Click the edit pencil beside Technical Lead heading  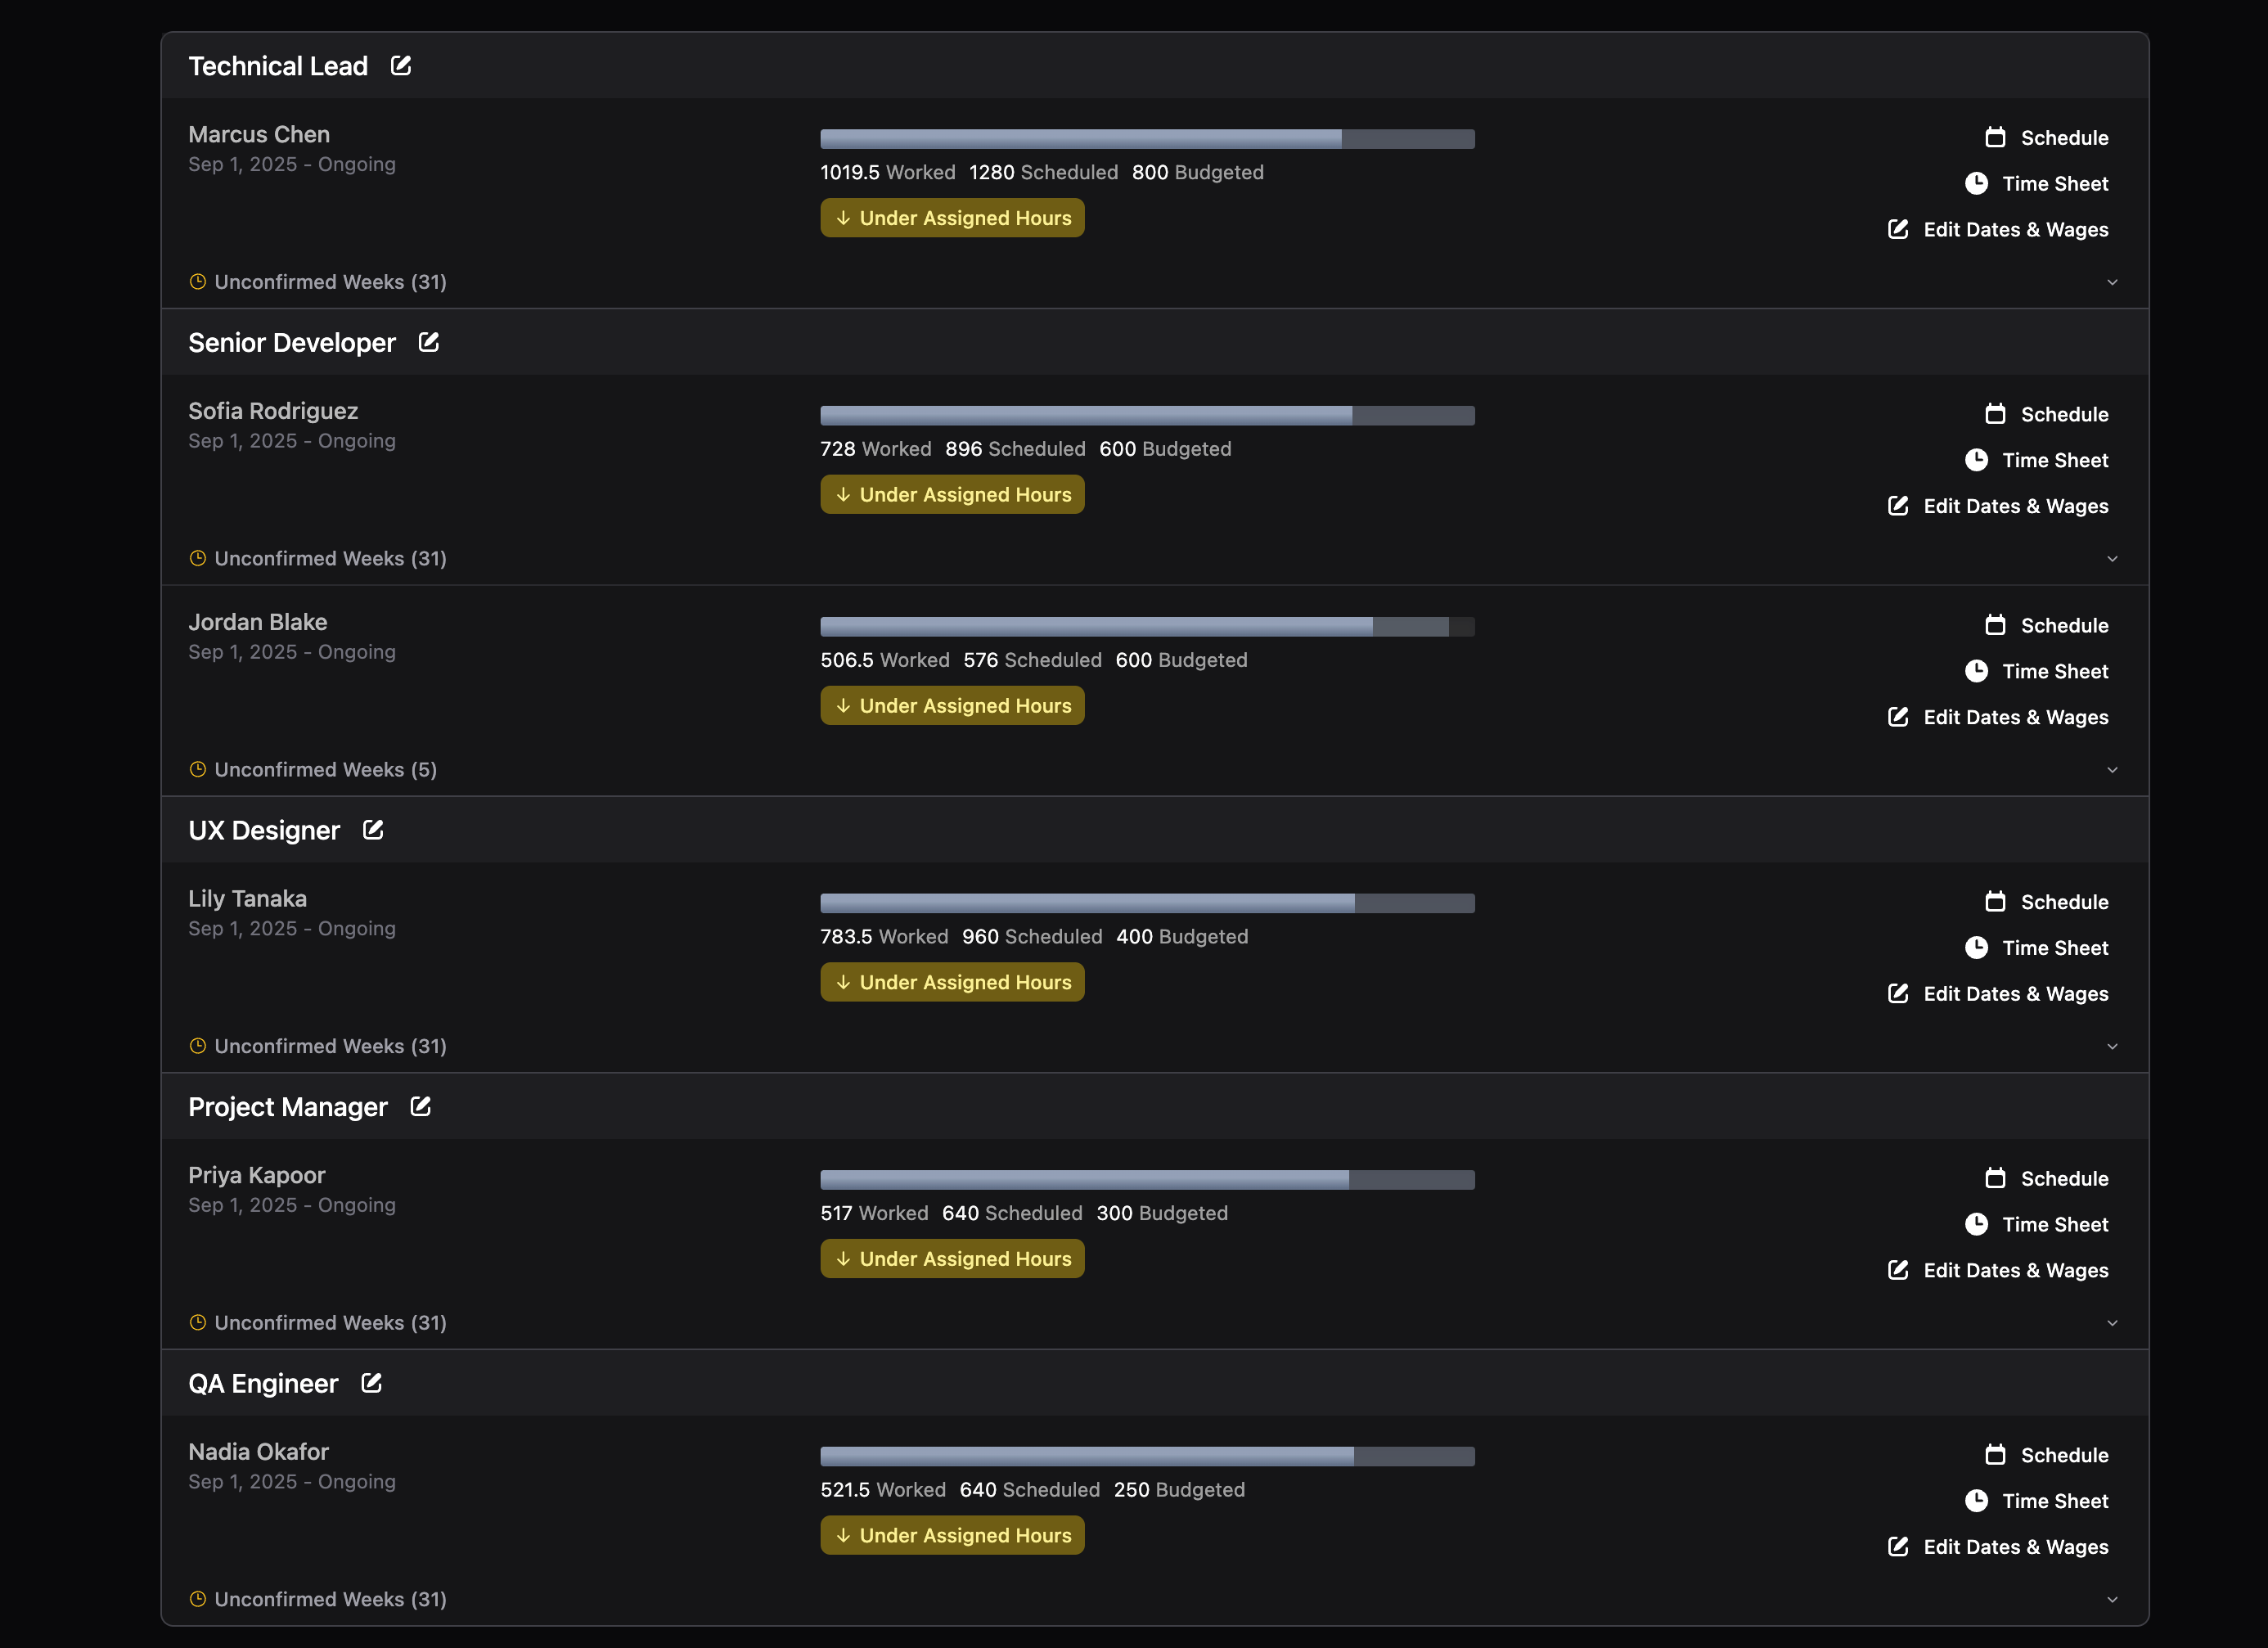pos(400,65)
